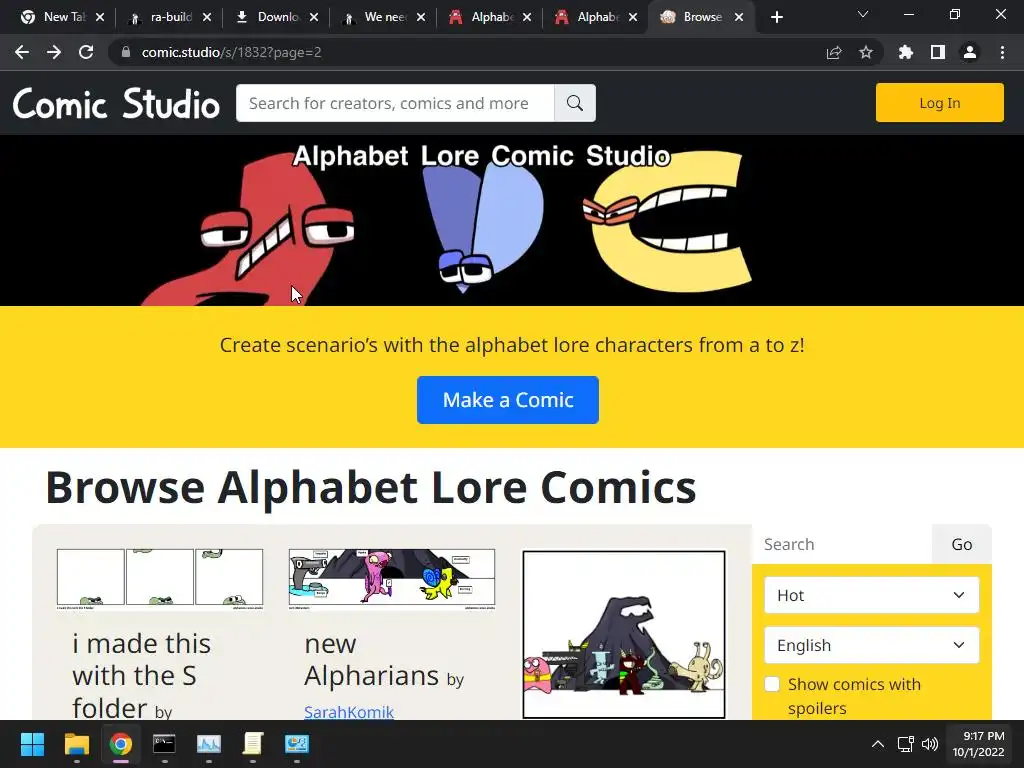
Task: Toggle the Chrome side panel icon
Action: pos(938,52)
